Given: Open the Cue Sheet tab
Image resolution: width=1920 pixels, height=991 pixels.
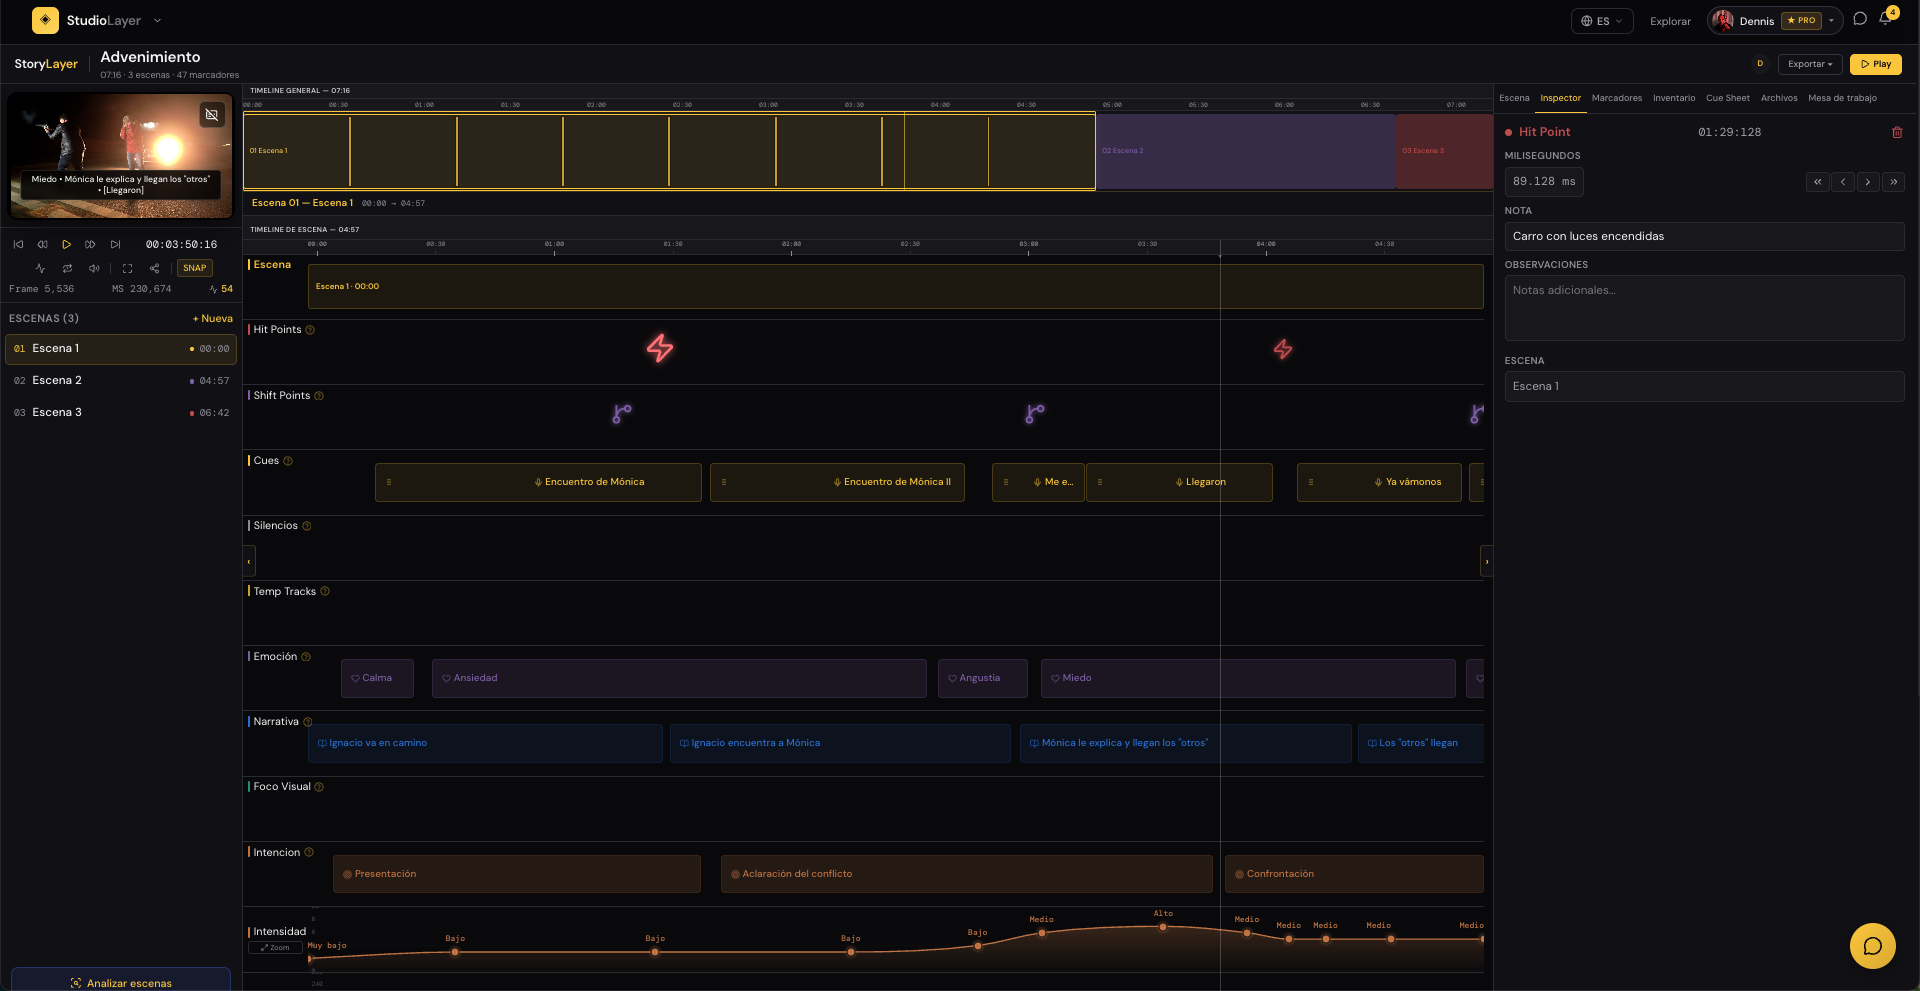Looking at the screenshot, I should 1728,98.
